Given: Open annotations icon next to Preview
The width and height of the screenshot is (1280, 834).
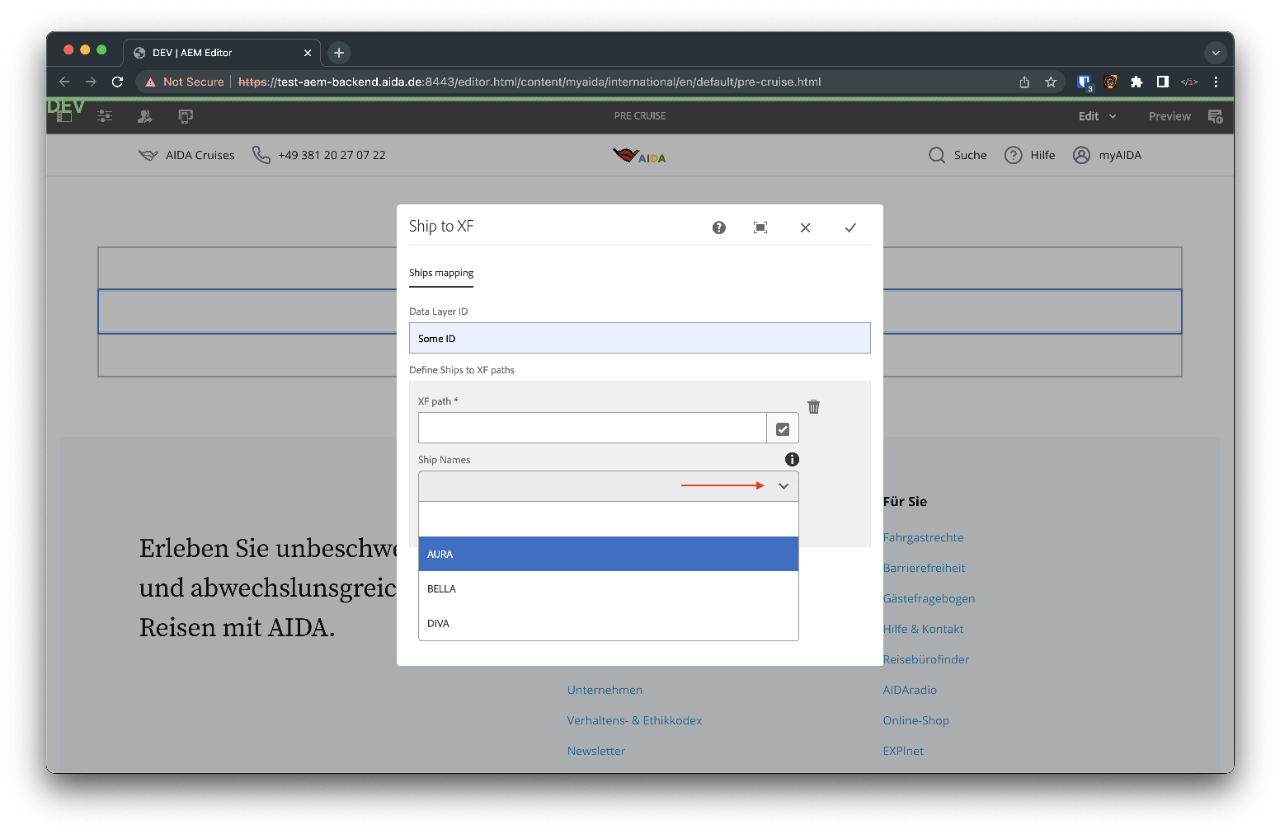Looking at the screenshot, I should point(1215,117).
